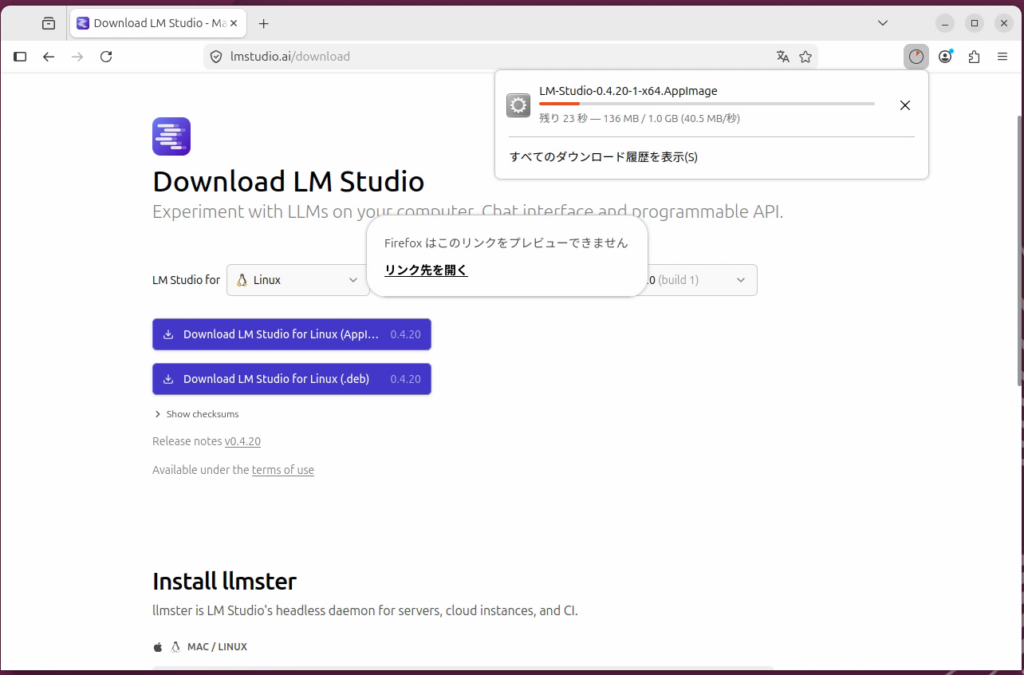Viewport: 1024px width, 675px height.
Task: Show the list of all tabs chevron
Action: [x=882, y=24]
